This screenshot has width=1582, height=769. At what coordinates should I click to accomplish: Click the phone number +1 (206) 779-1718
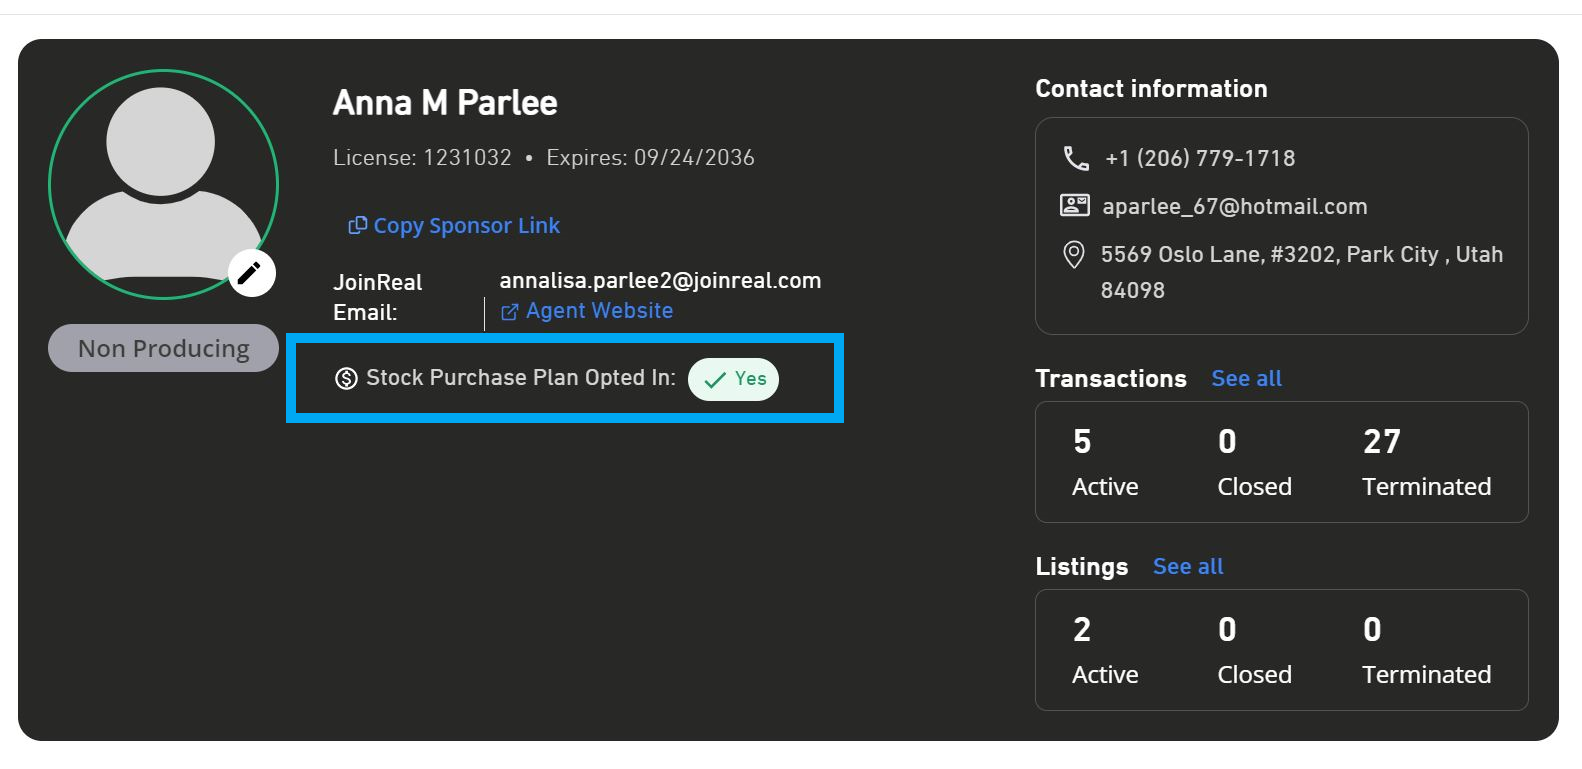click(1200, 158)
